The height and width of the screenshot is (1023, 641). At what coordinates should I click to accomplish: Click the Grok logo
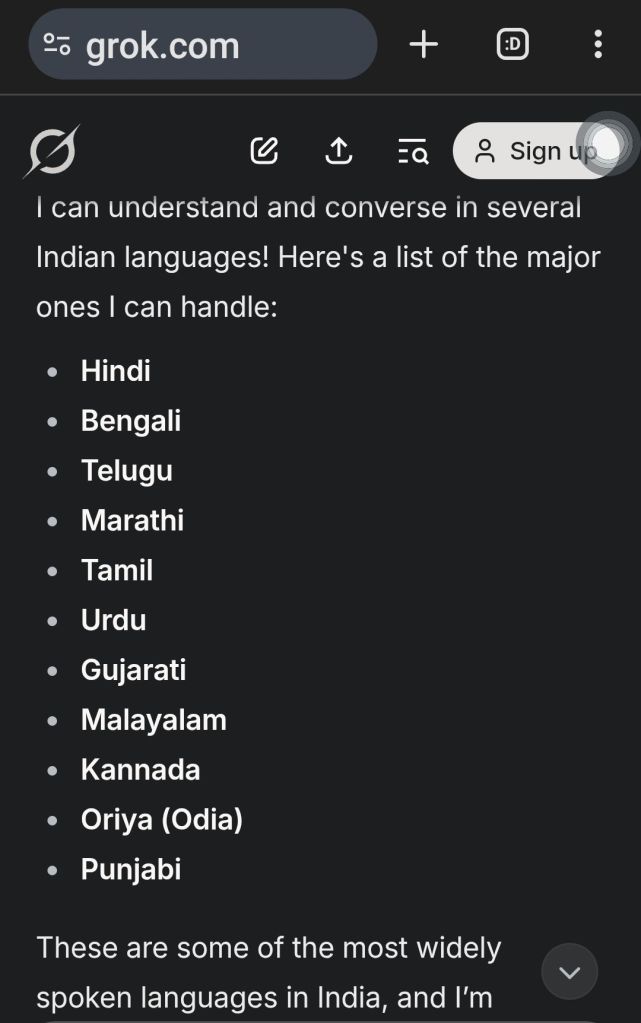[x=52, y=153]
